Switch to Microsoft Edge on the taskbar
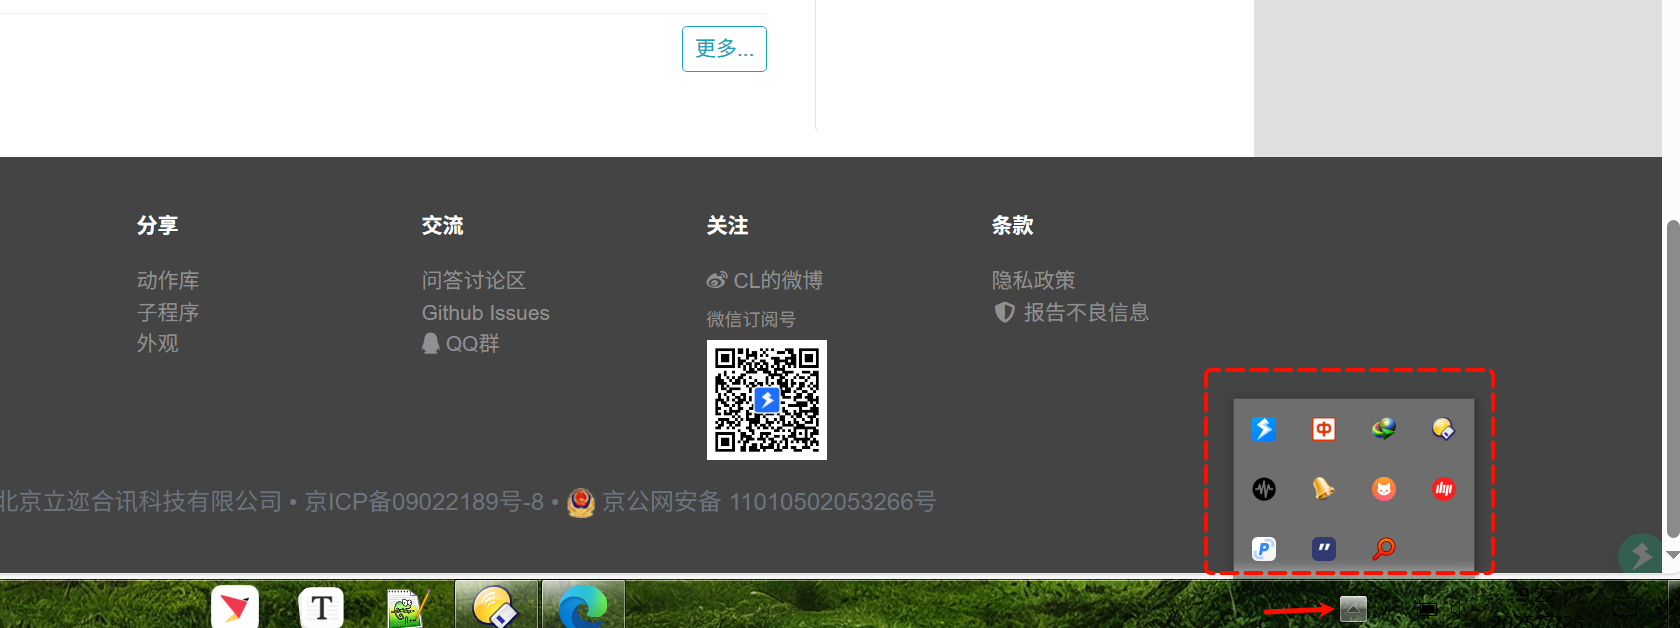 (583, 605)
